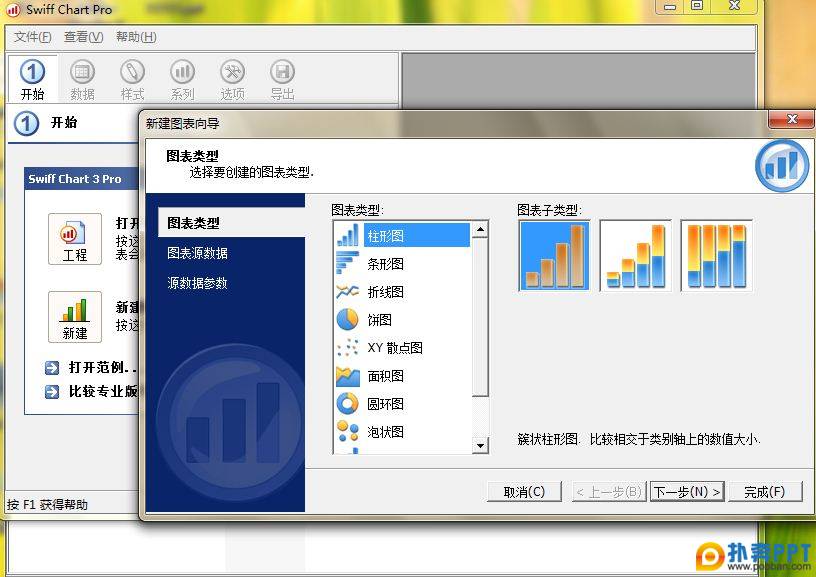Choose the 条形图 bar chart icon
Image resolution: width=816 pixels, height=577 pixels.
point(348,263)
